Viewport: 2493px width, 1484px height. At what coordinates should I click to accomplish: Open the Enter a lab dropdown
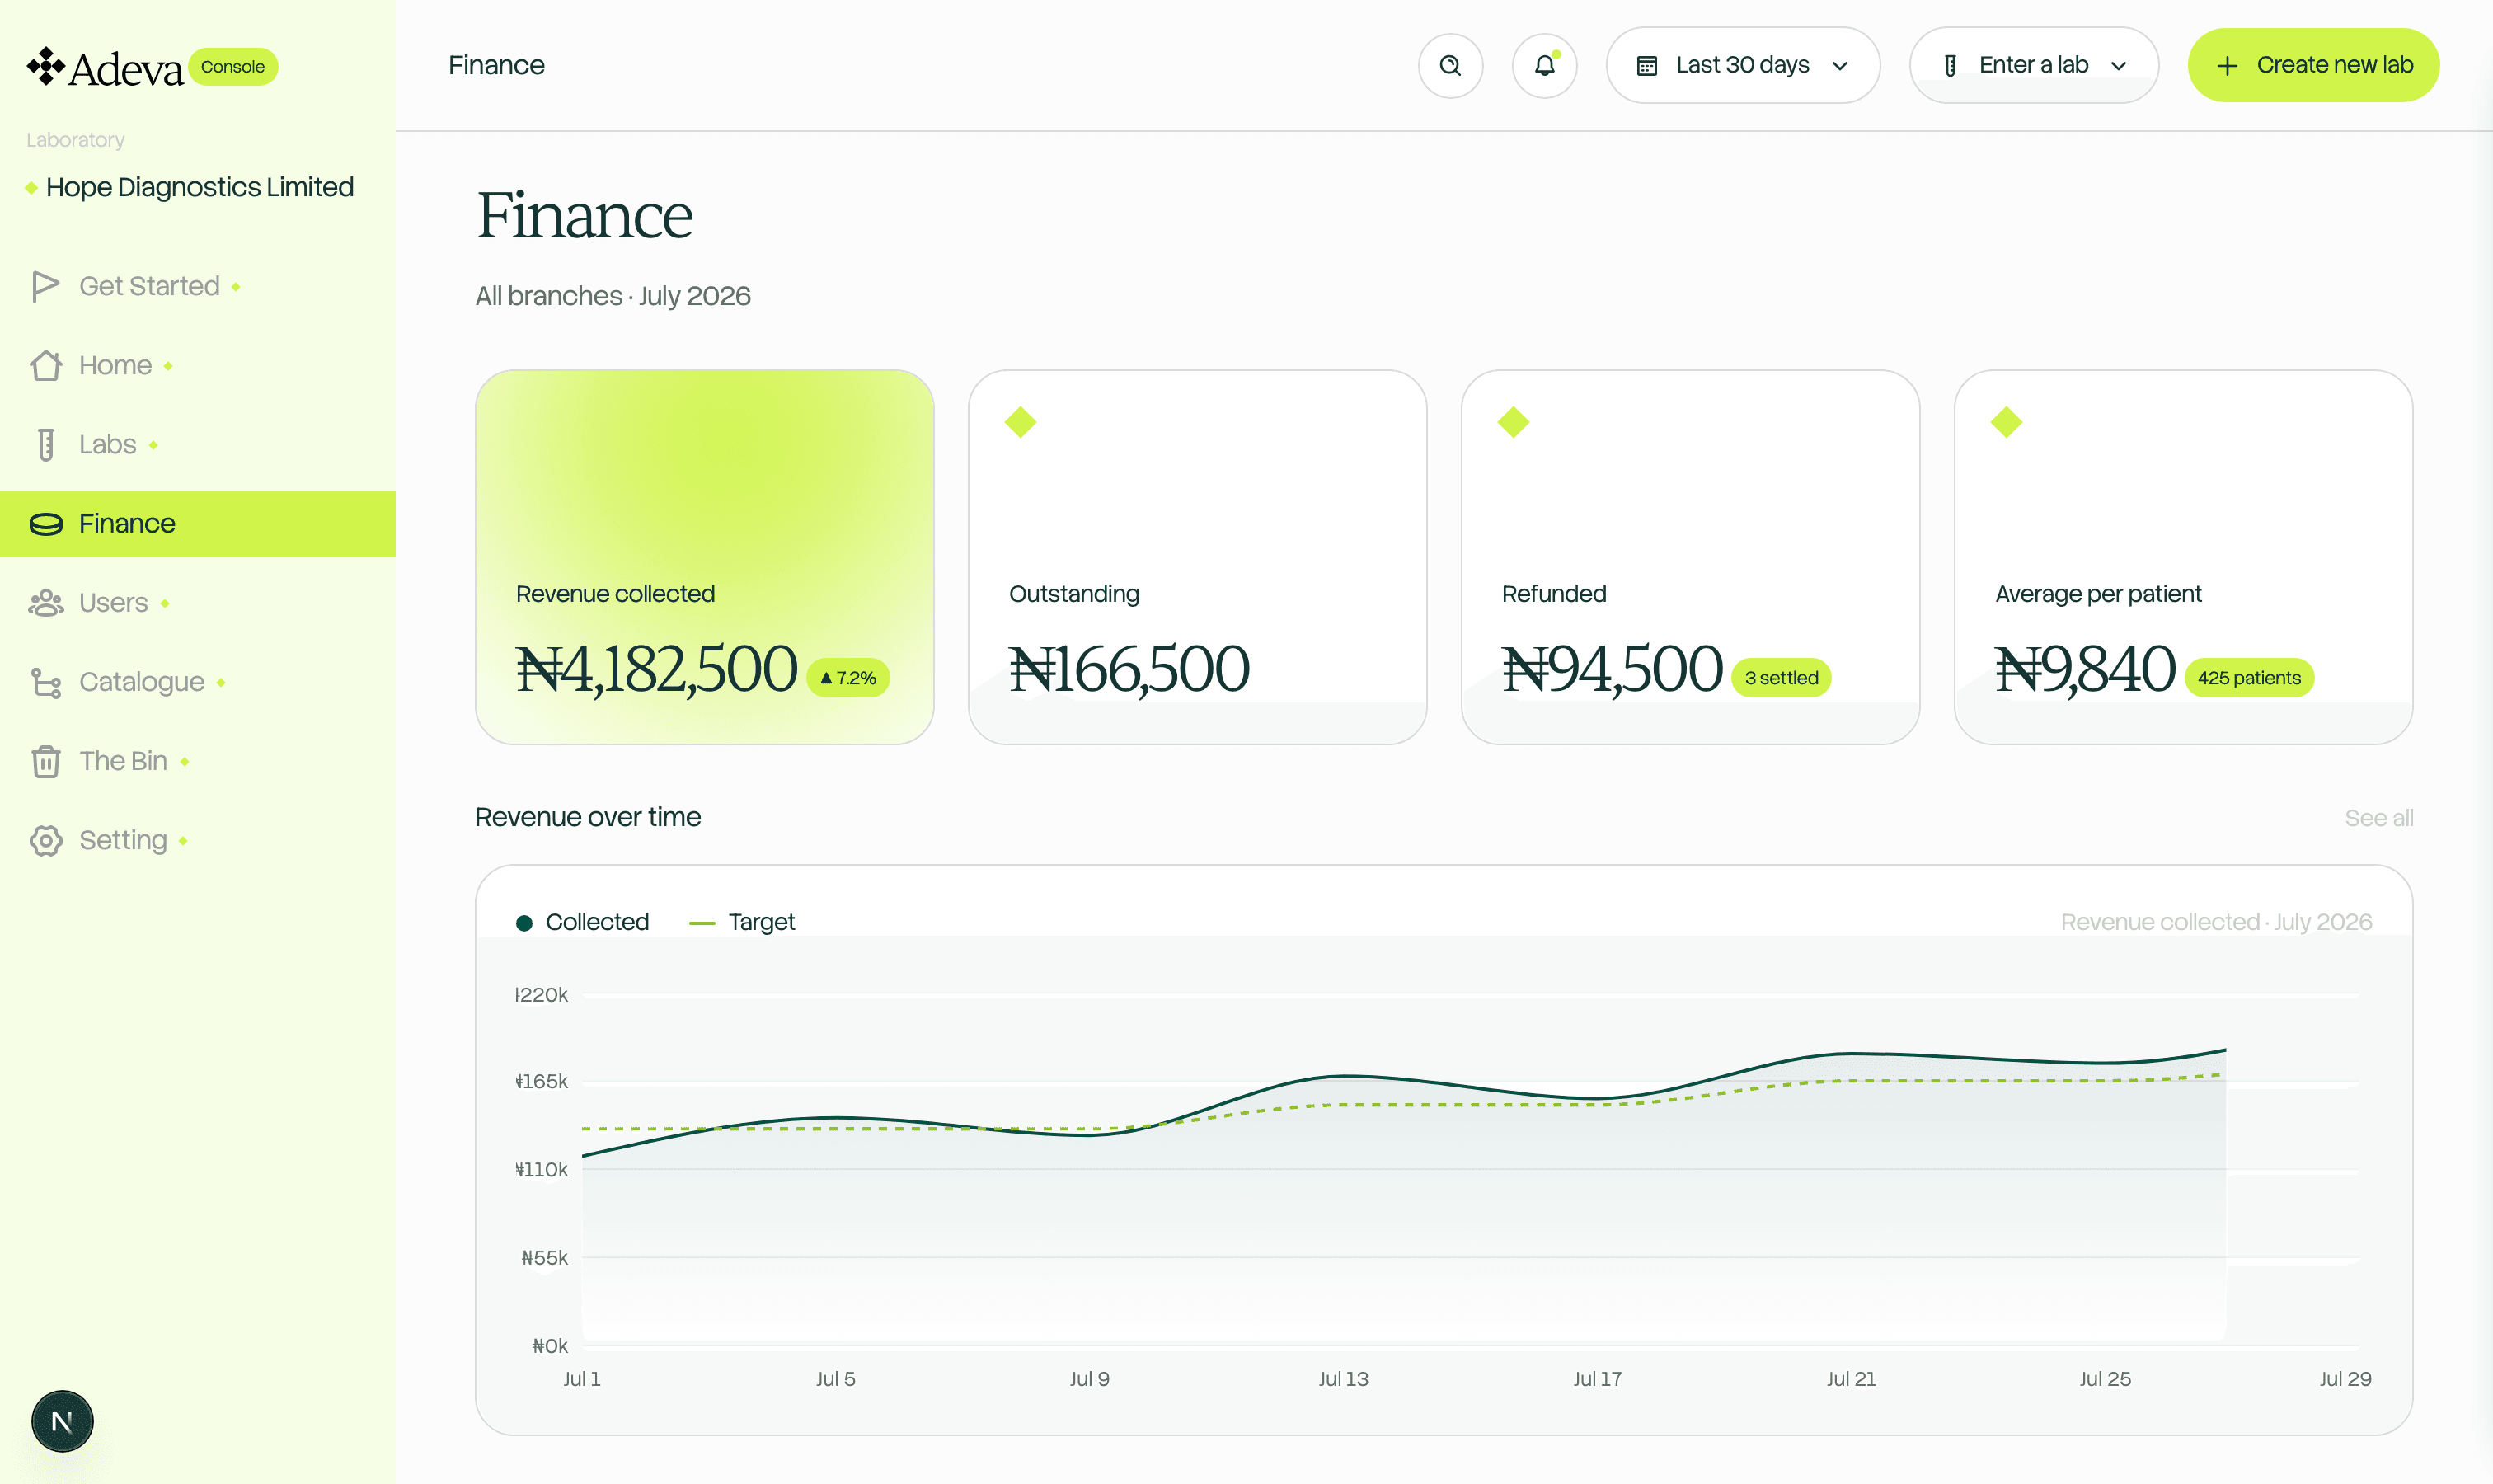2033,66
